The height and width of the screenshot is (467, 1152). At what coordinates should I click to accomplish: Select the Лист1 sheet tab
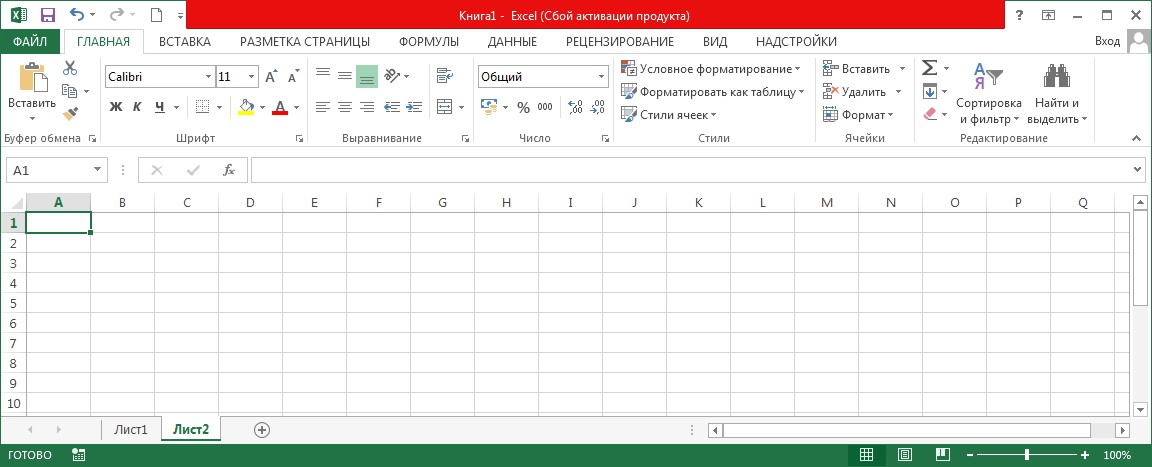click(131, 430)
